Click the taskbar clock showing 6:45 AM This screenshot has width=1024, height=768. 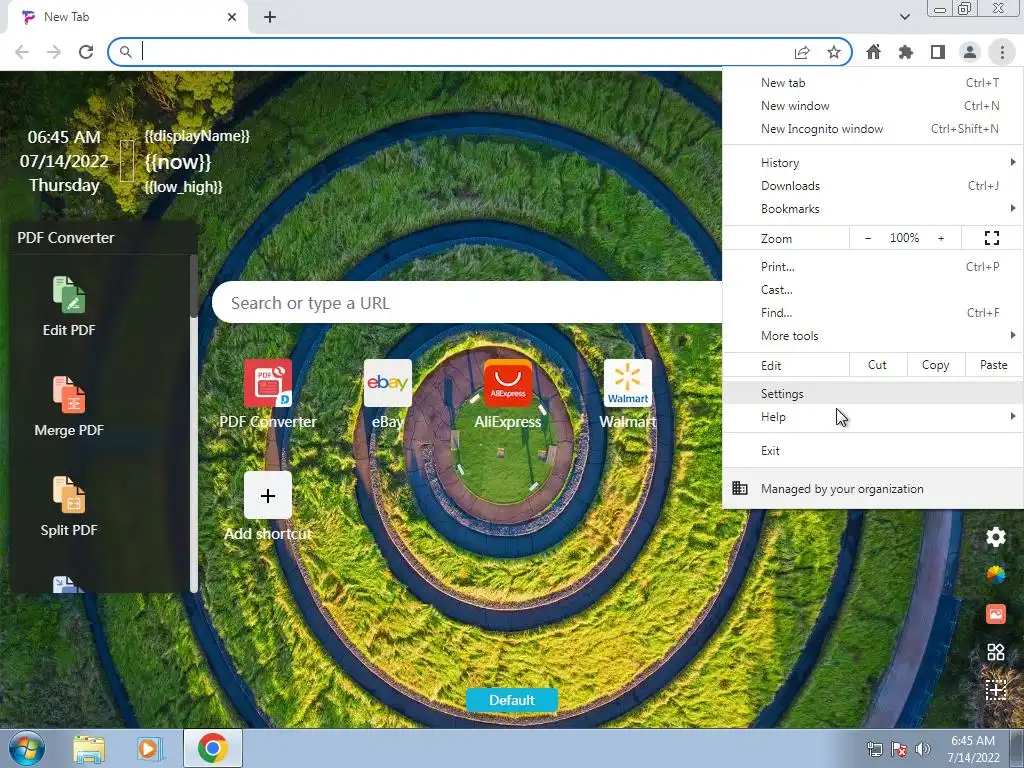972,748
